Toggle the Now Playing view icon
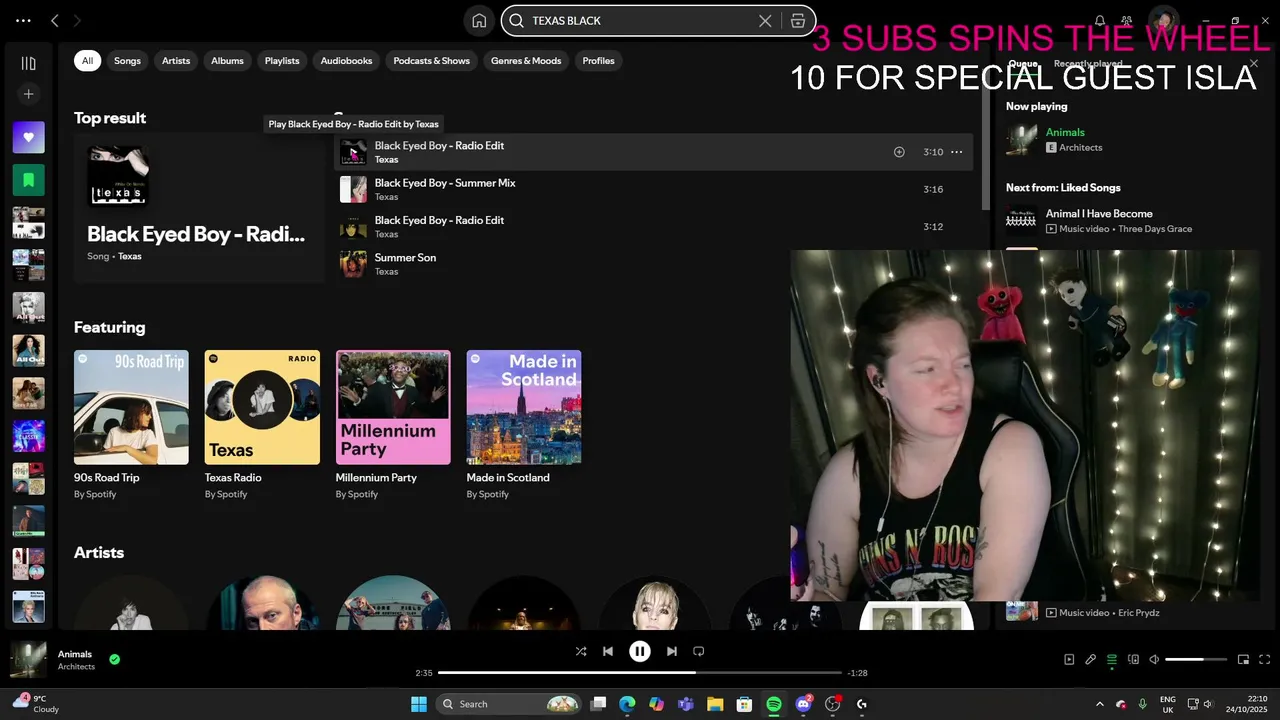Viewport: 1280px width, 720px height. [x=1069, y=660]
